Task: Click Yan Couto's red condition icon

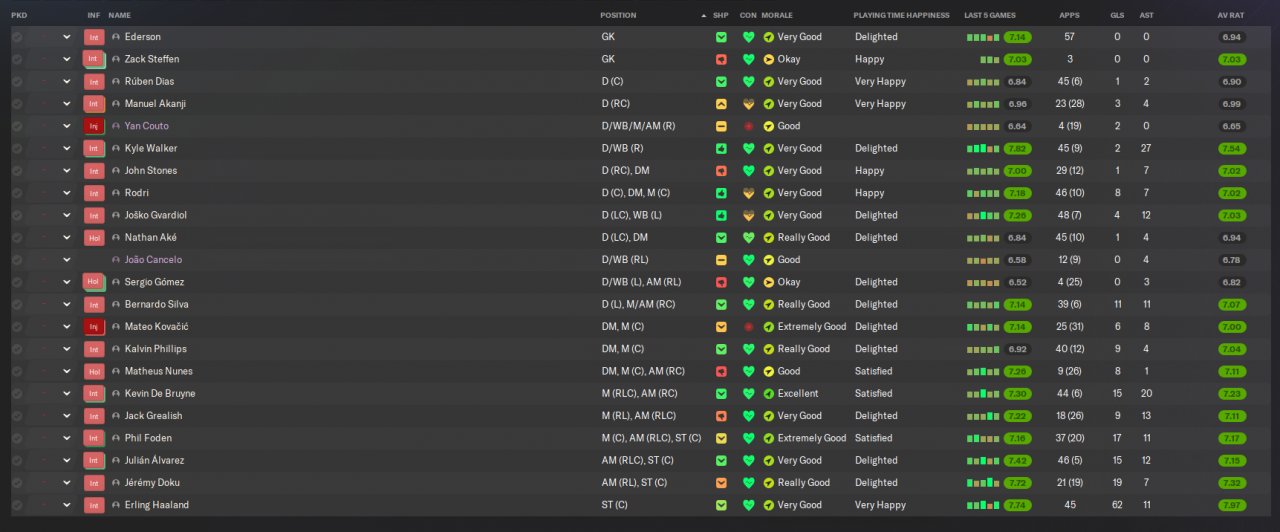Action: pyautogui.click(x=748, y=126)
